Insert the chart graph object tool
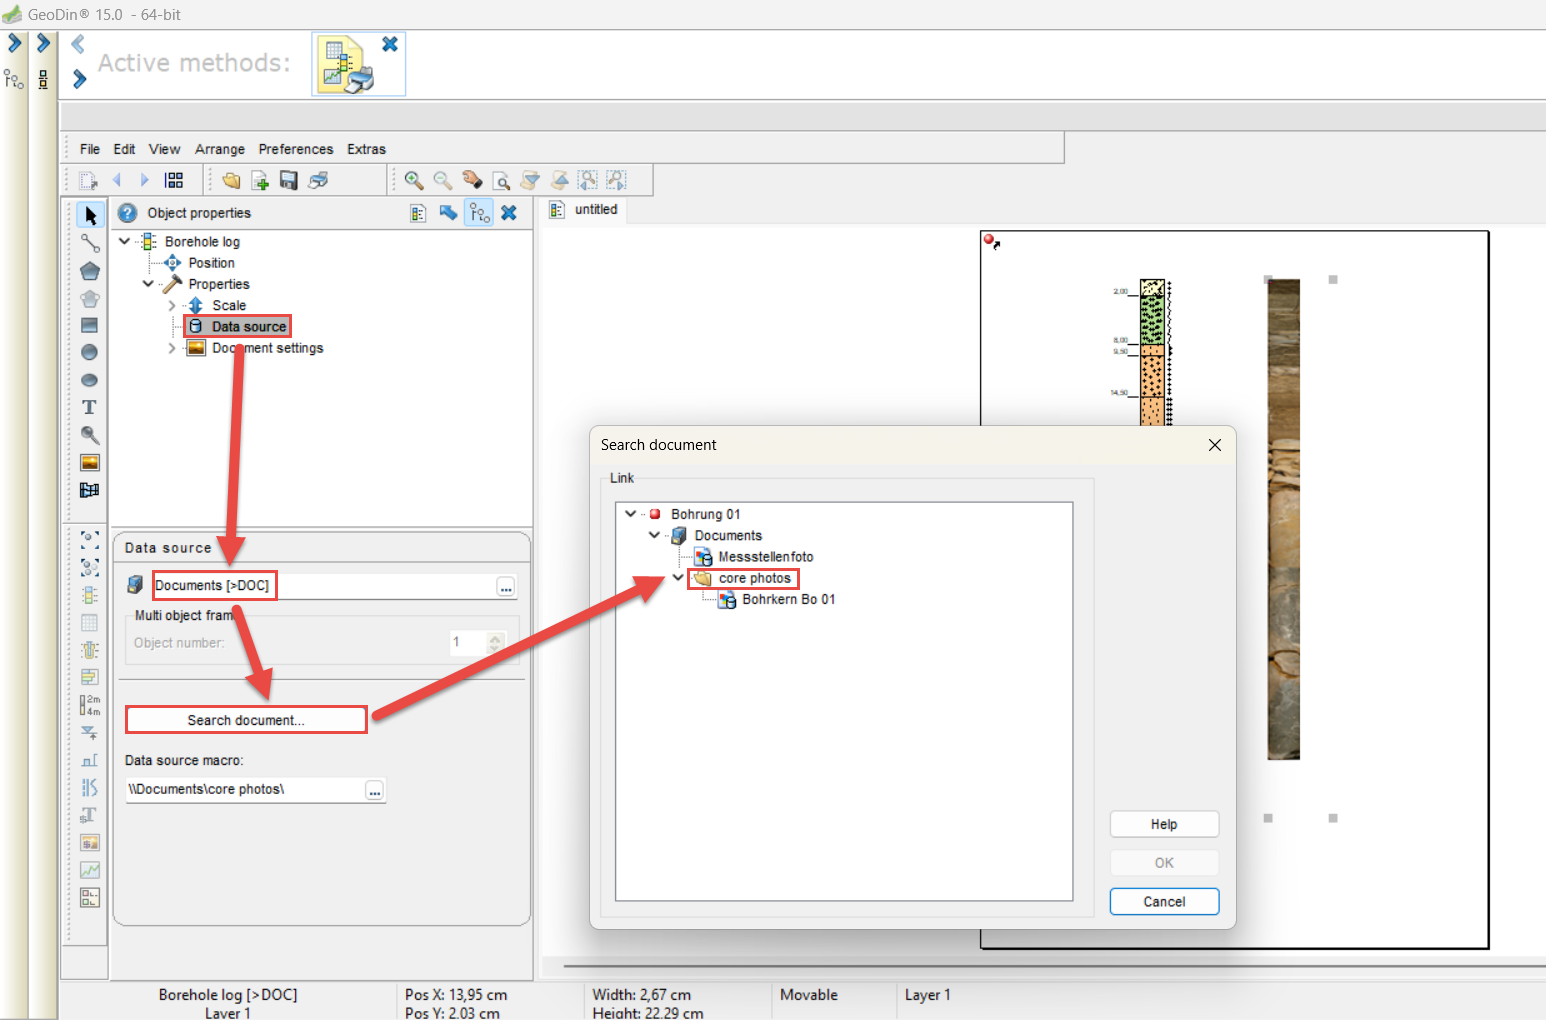The image size is (1546, 1020). coord(90,870)
